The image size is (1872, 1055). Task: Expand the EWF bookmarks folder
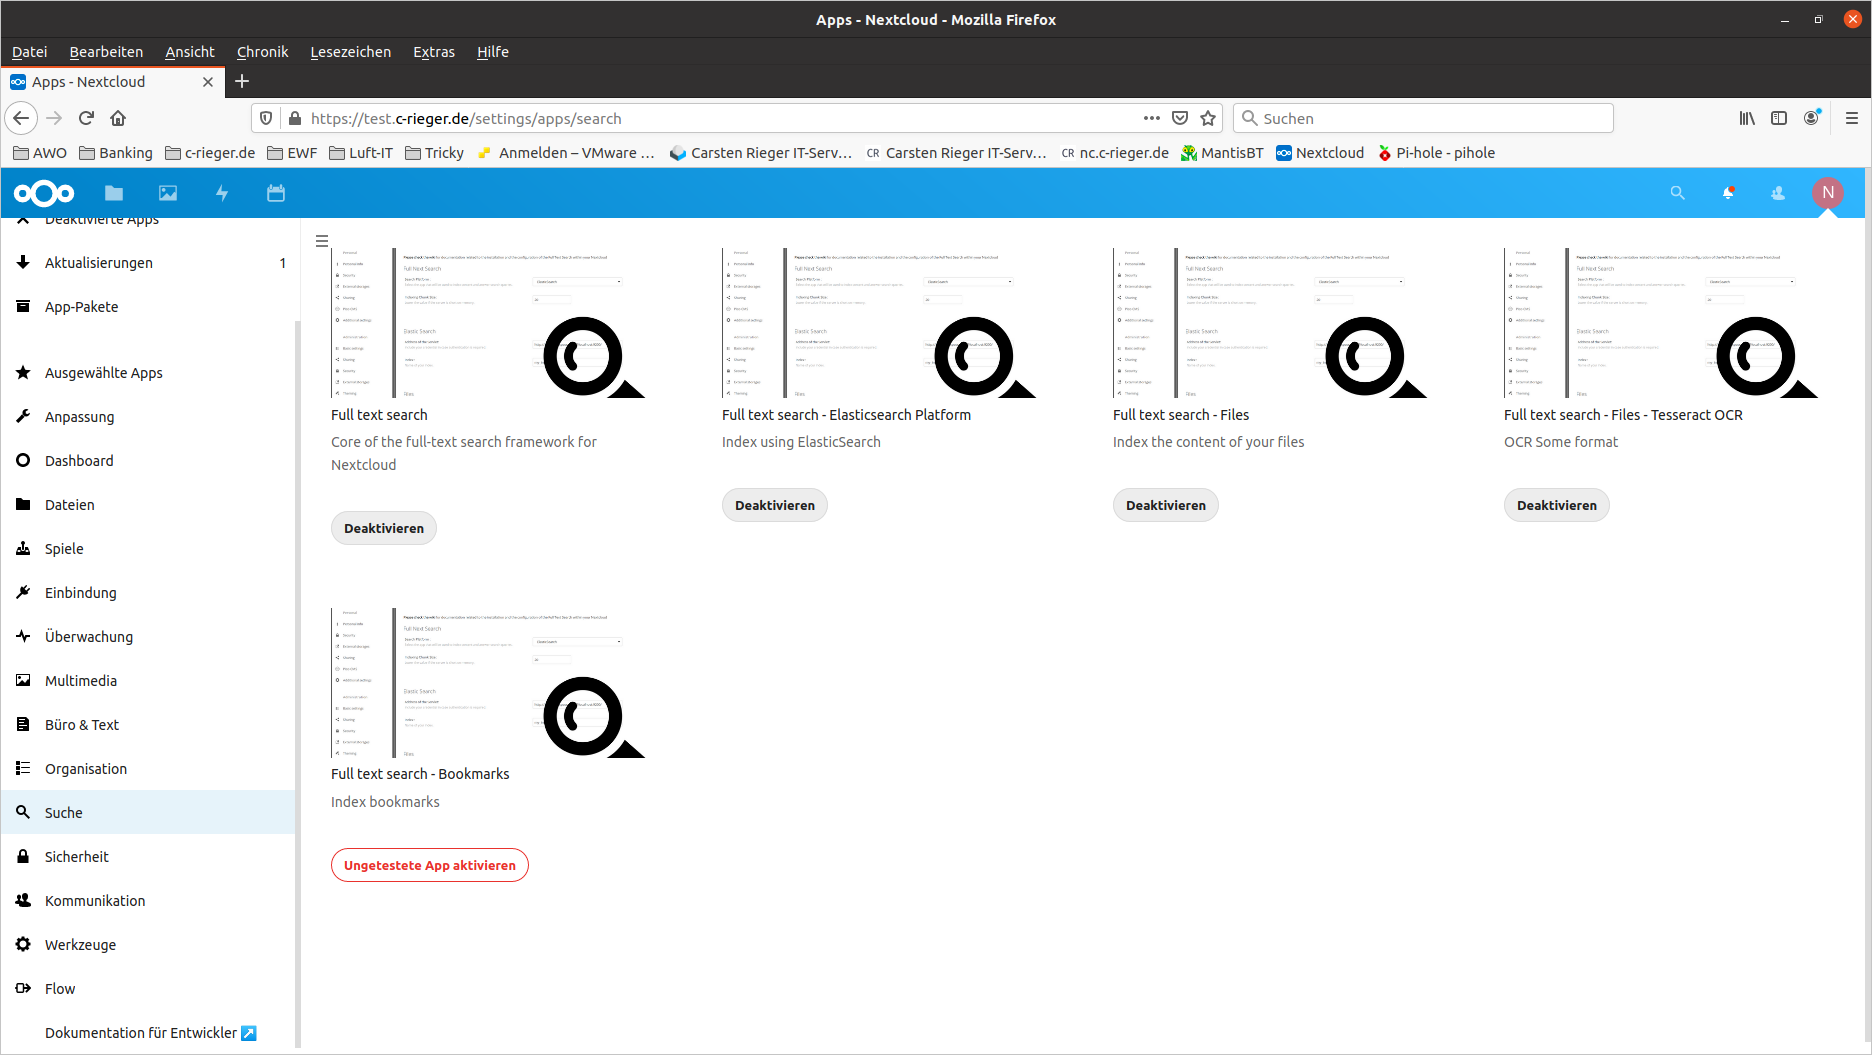click(292, 153)
